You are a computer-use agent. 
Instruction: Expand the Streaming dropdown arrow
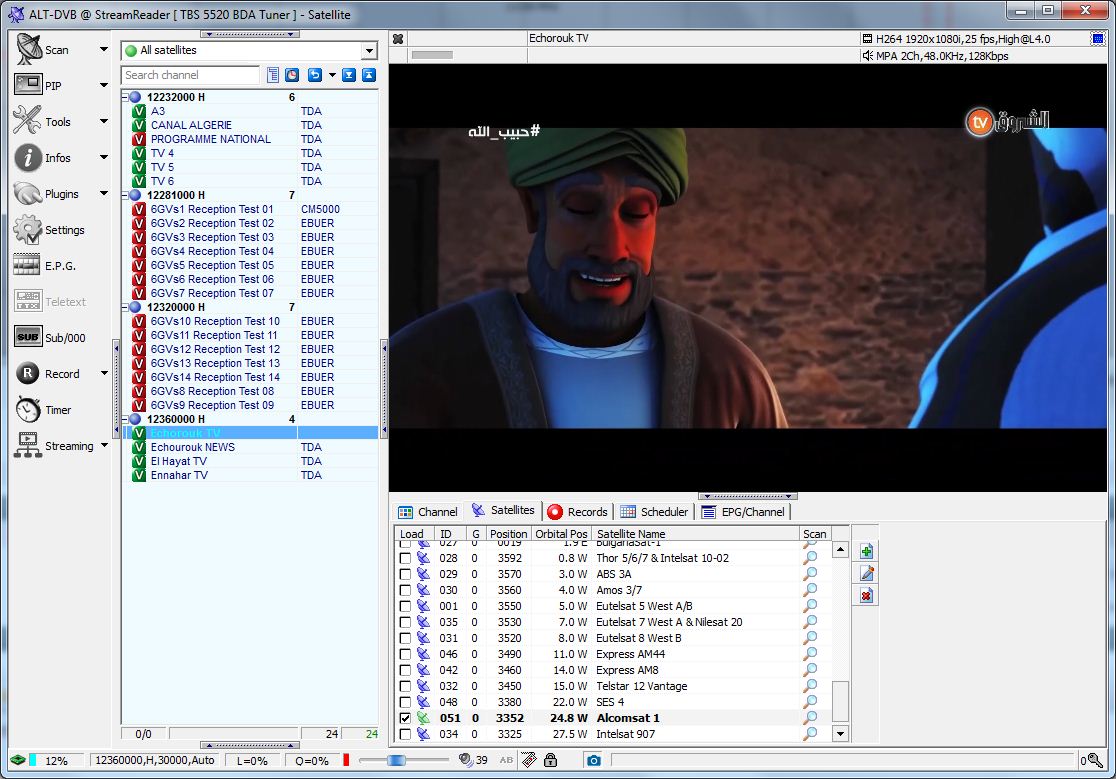pos(104,445)
